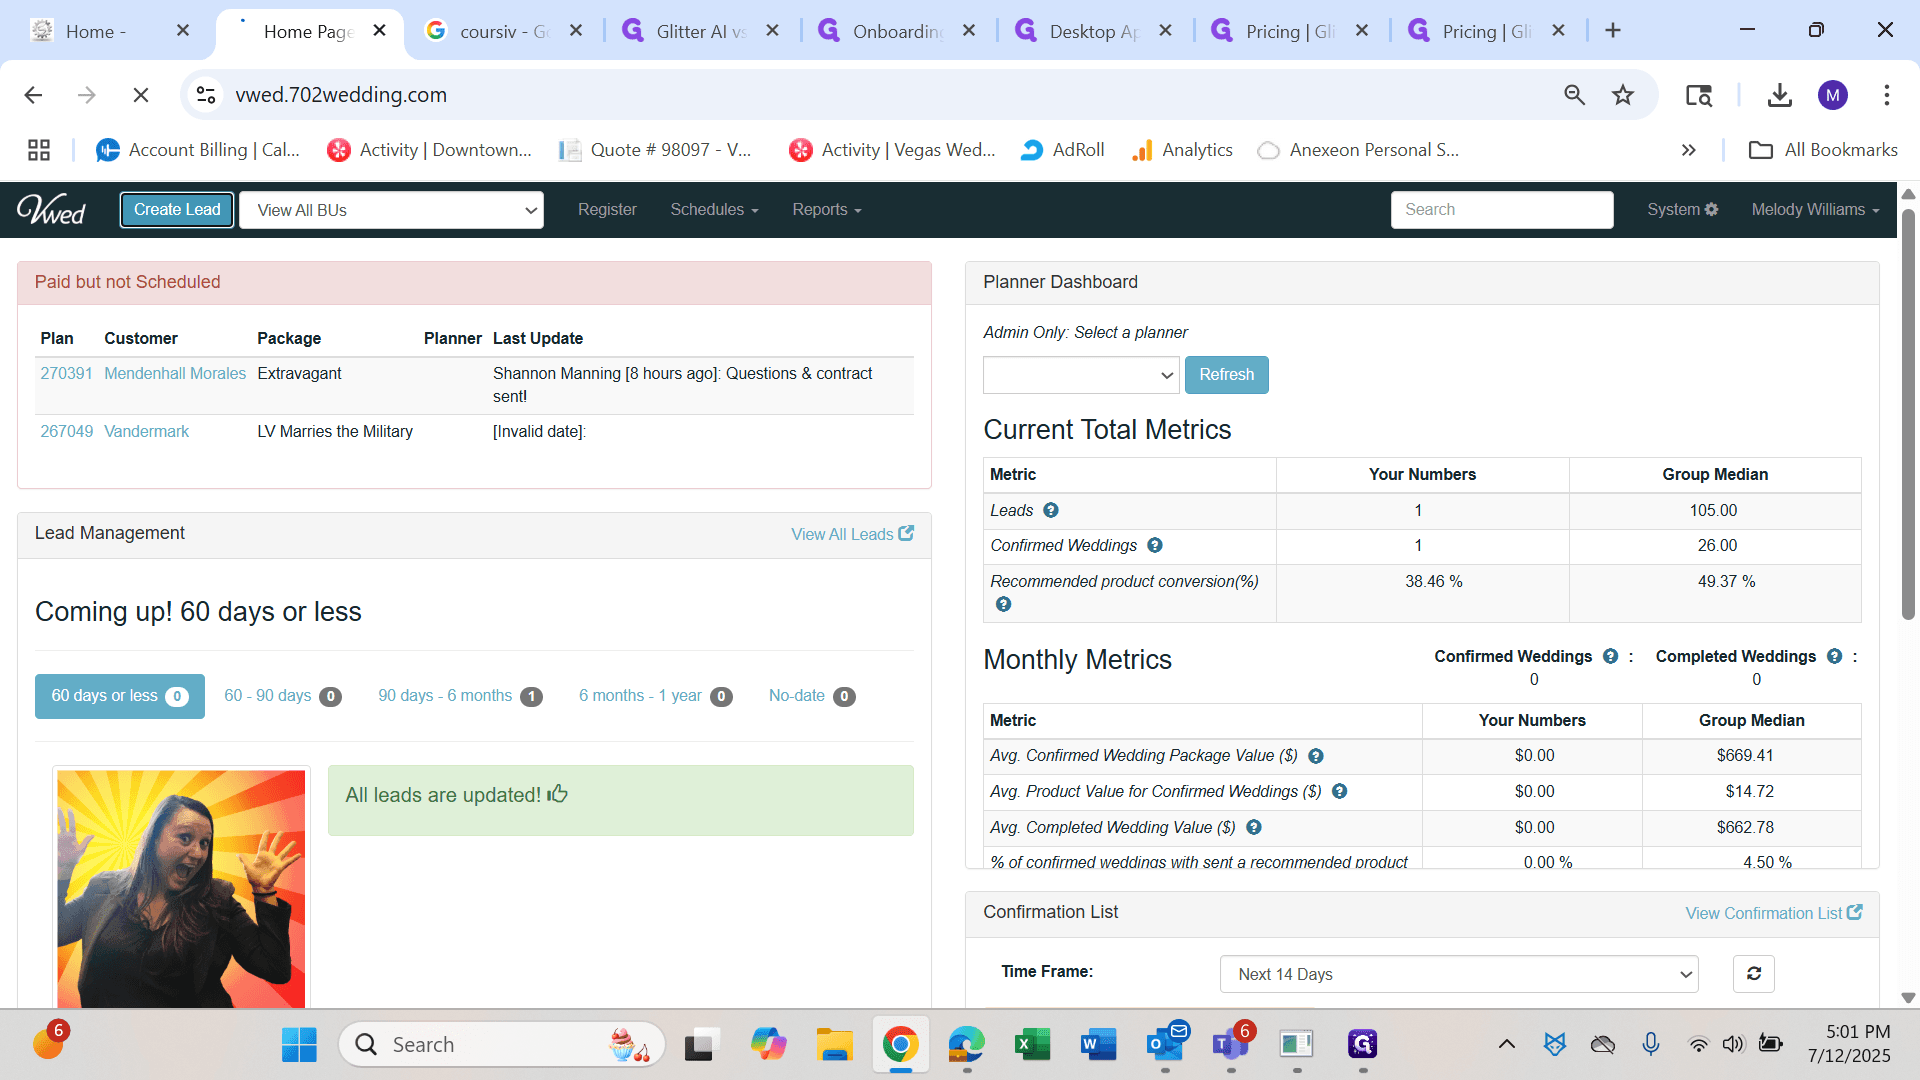Screen dimensions: 1920x1080
Task: Open the Vandermark customer link
Action: (x=146, y=431)
